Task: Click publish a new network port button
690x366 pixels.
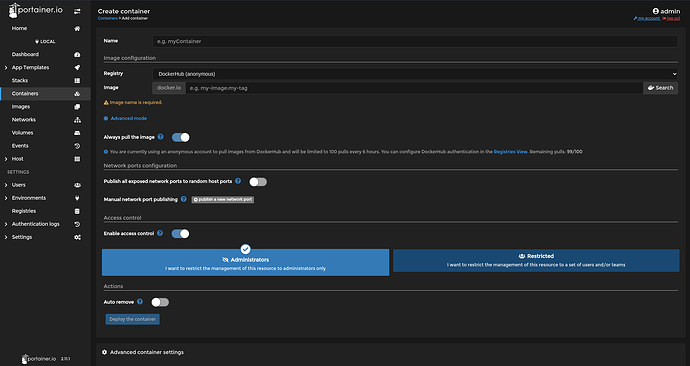Action: pos(223,200)
